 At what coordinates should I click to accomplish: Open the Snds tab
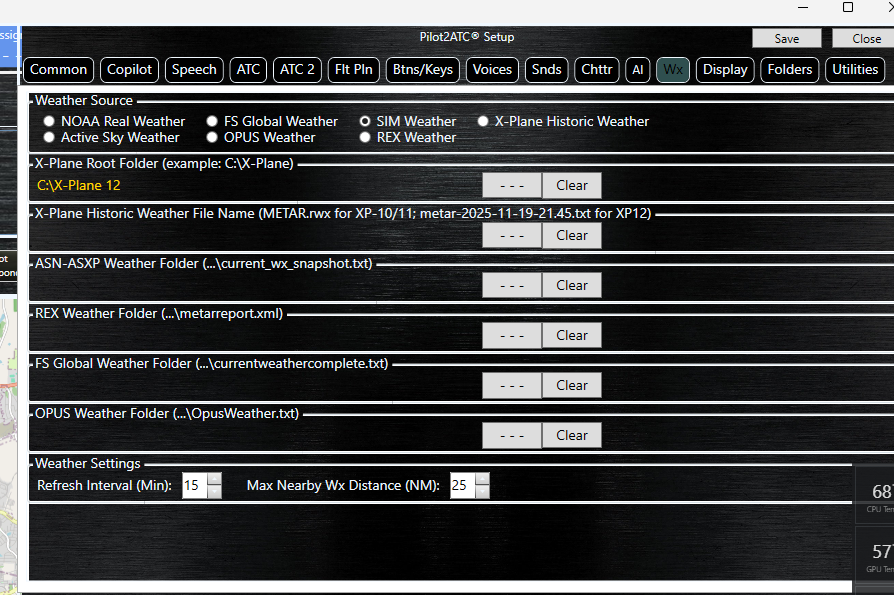click(x=546, y=70)
